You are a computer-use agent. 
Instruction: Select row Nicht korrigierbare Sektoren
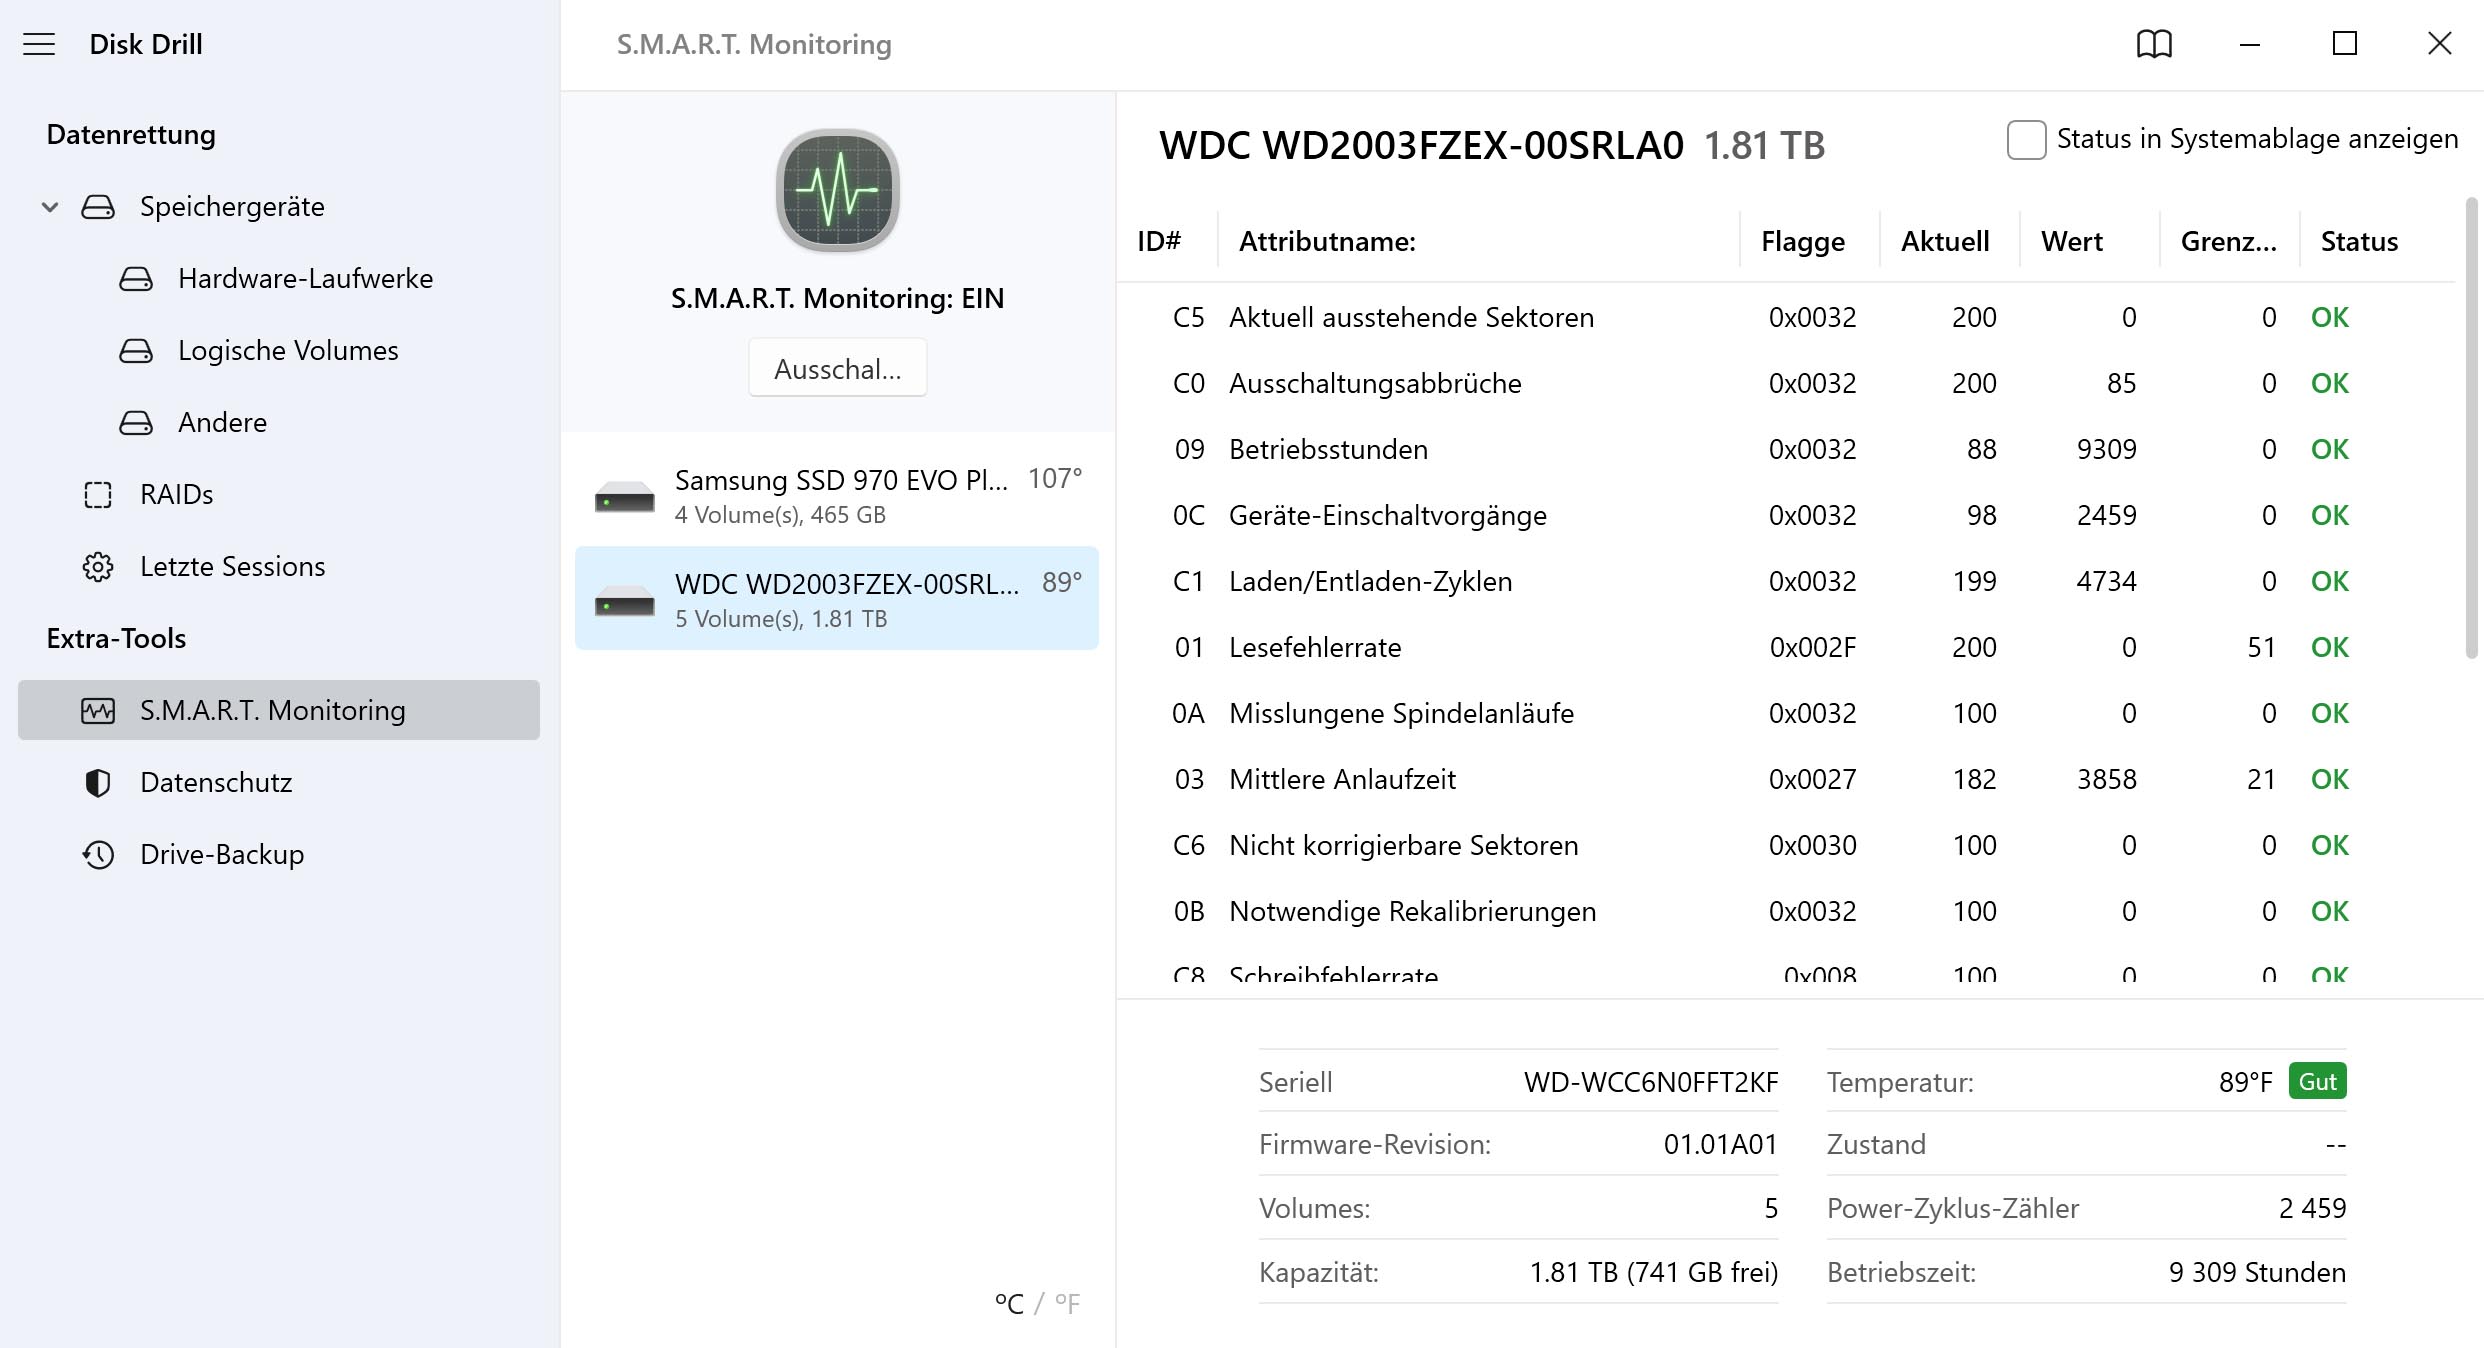(x=1786, y=845)
